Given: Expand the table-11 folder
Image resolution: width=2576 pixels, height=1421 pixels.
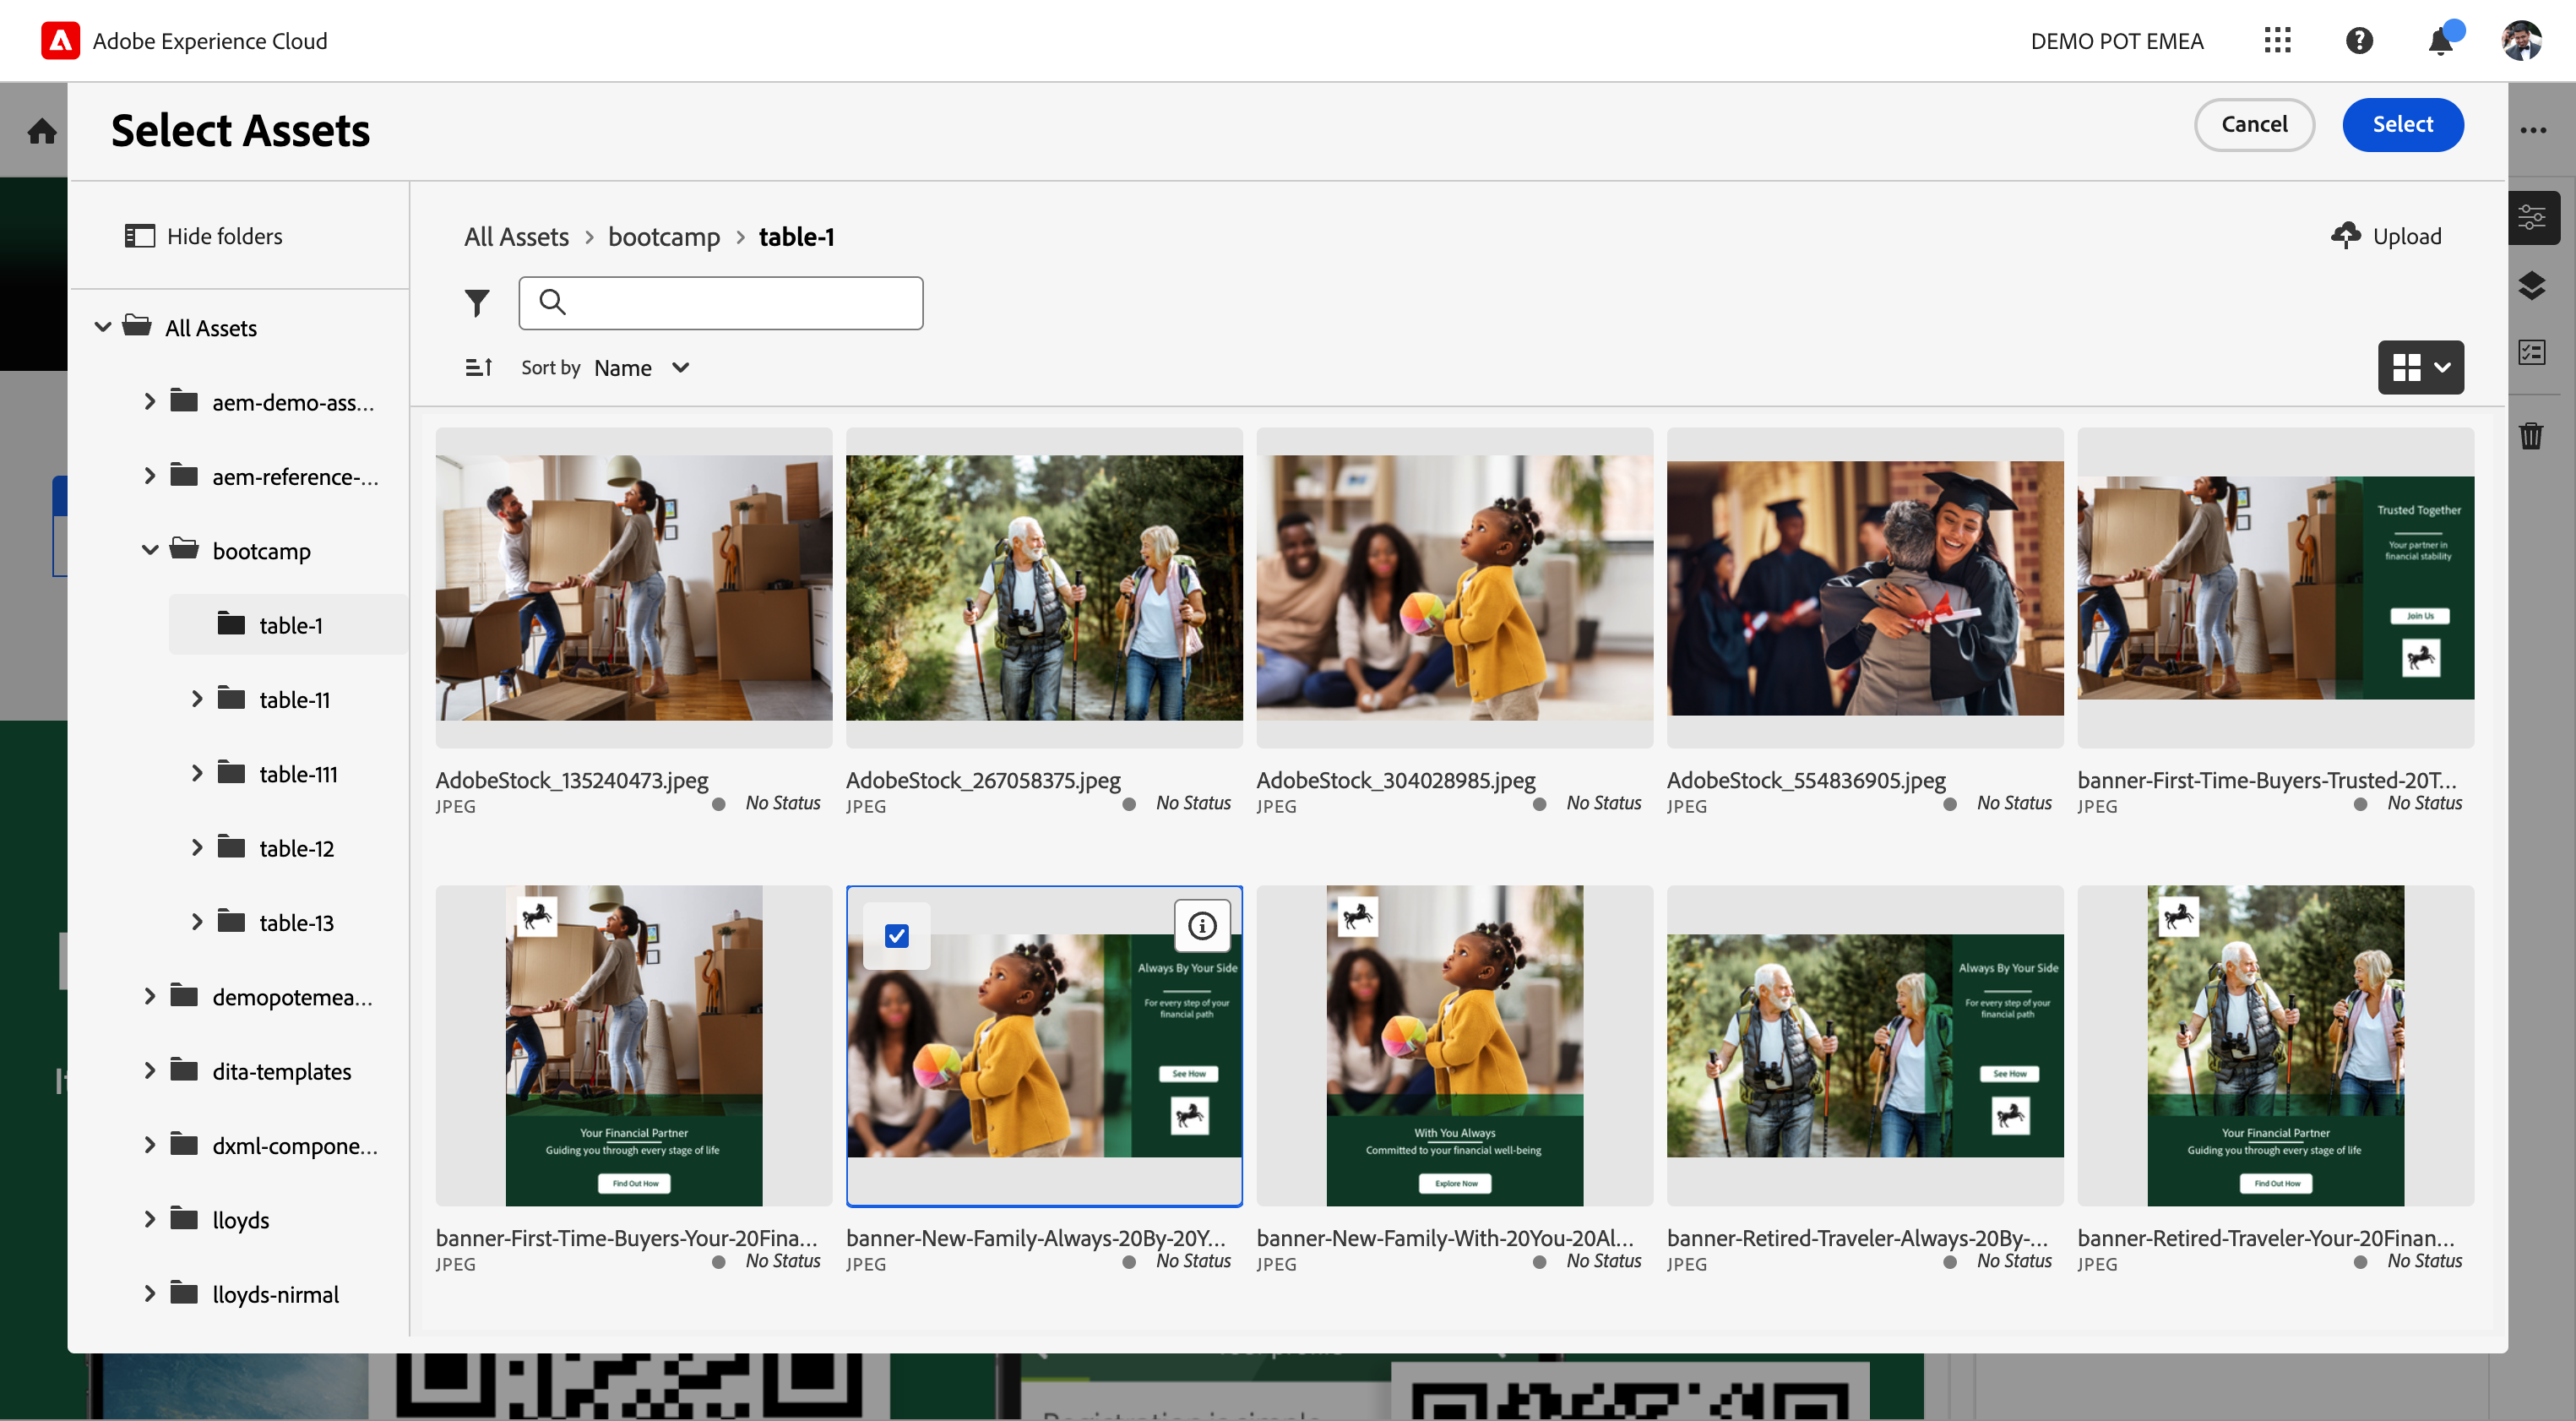Looking at the screenshot, I should point(197,699).
